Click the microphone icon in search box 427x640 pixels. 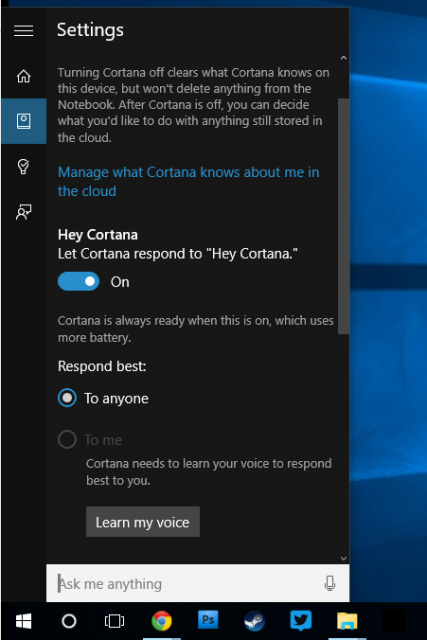(x=330, y=583)
